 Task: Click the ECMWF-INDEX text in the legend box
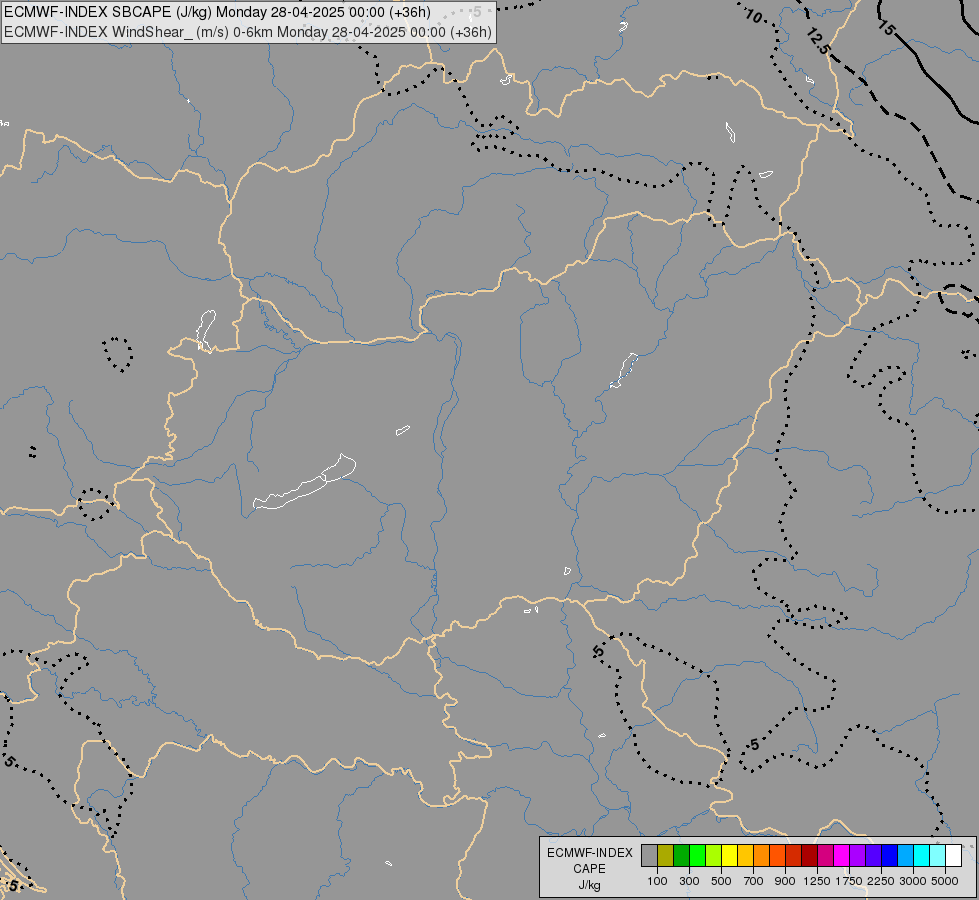coord(589,853)
